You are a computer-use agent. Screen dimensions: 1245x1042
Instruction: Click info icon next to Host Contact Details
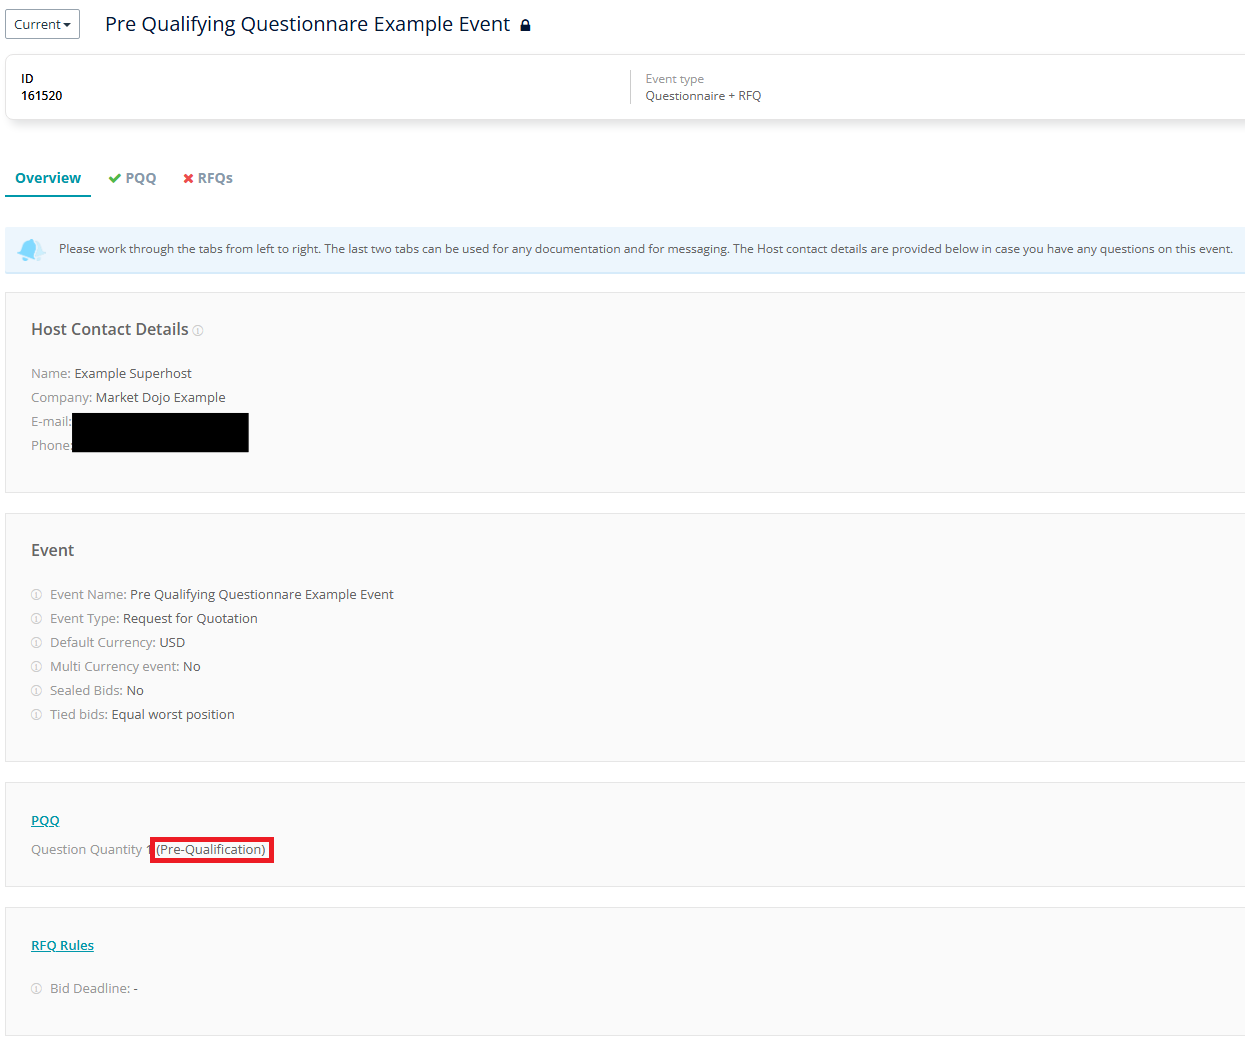198,331
